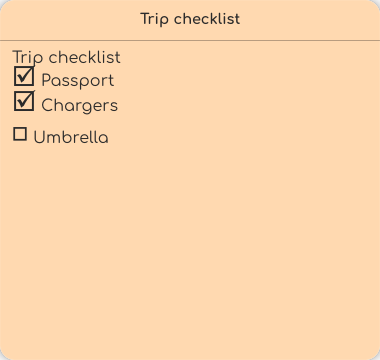
Task: Click the note title in the header bar
Action: point(190,19)
